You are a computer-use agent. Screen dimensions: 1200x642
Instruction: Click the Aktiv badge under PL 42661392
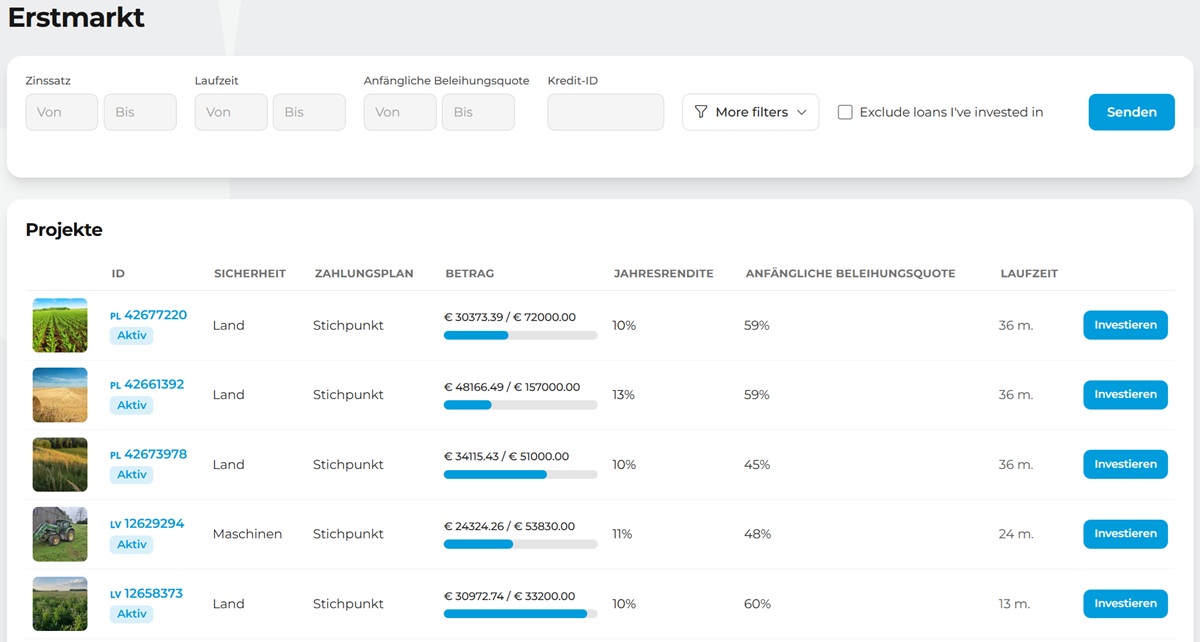point(132,405)
